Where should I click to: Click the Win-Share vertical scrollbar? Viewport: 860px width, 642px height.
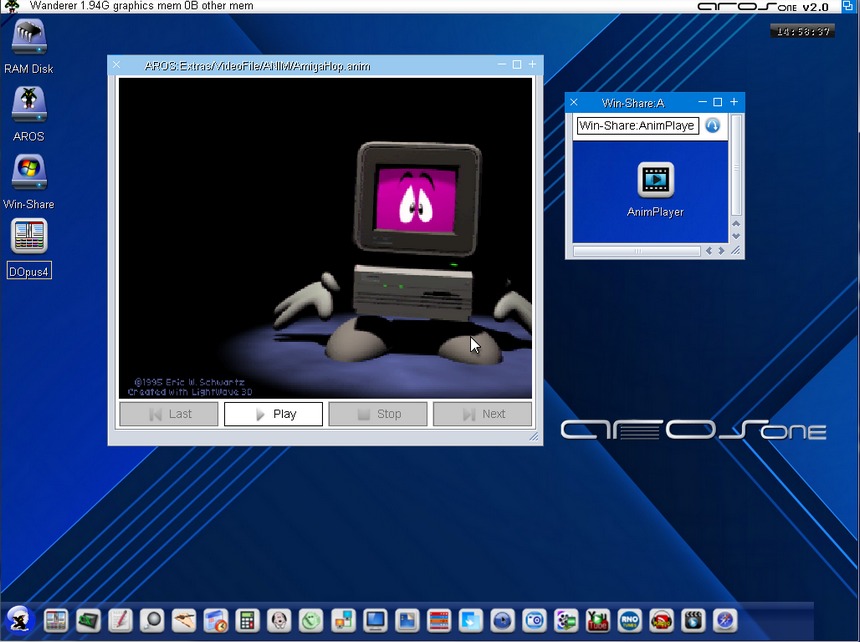737,165
